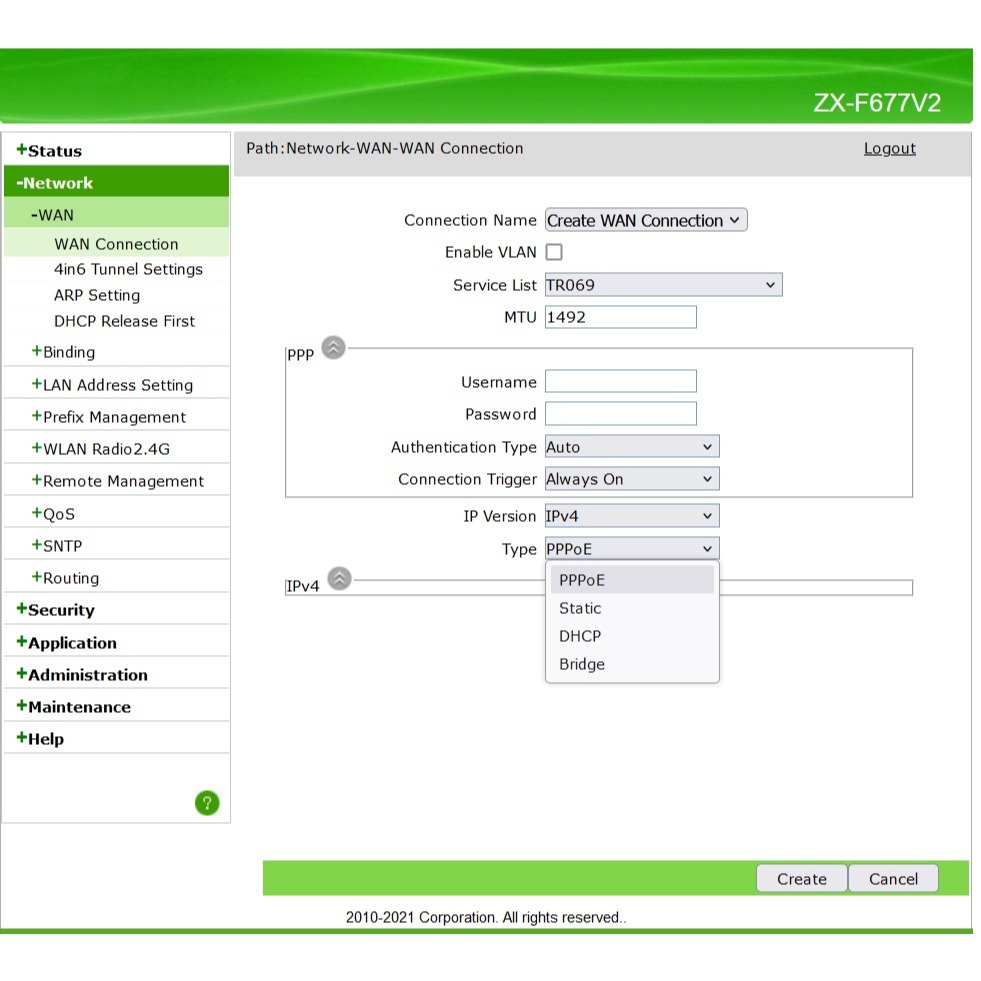Click the green help question mark icon
The image size is (981, 981).
click(x=207, y=802)
